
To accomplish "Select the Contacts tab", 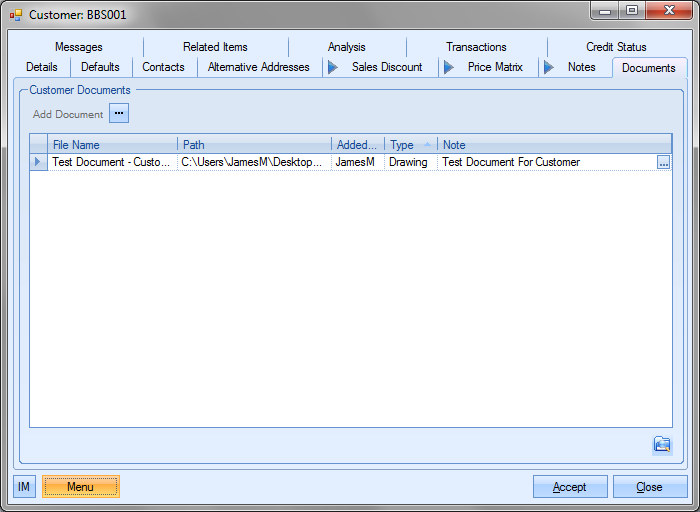I will pyautogui.click(x=163, y=67).
